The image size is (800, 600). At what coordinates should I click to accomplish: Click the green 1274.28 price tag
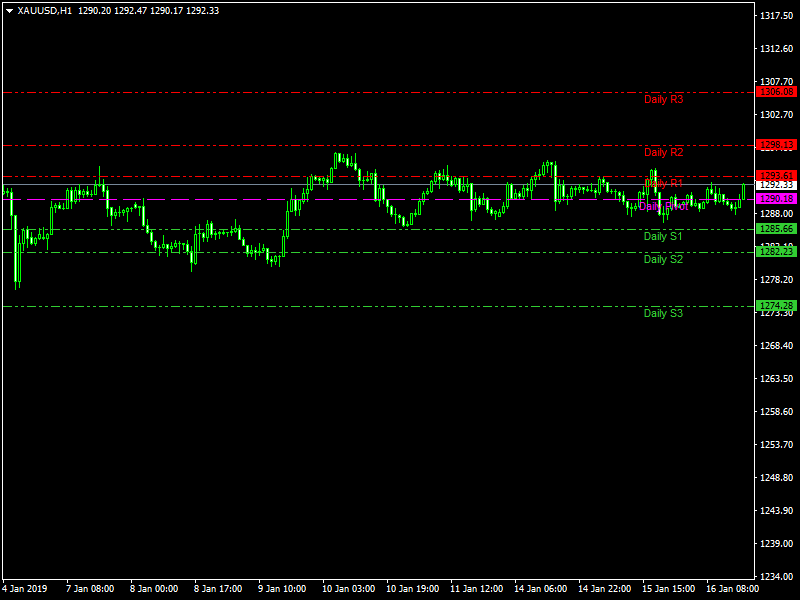point(776,306)
